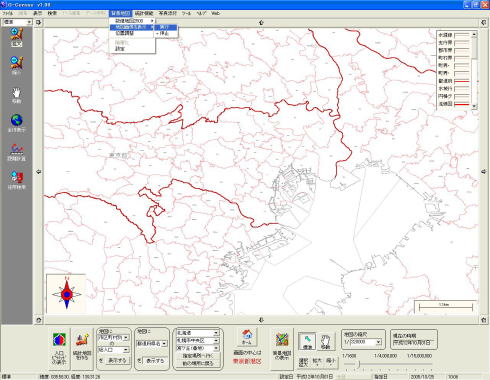The width and height of the screenshot is (490, 380).
Task: Click the population pyramid icon at bottom
Action: pos(59,348)
